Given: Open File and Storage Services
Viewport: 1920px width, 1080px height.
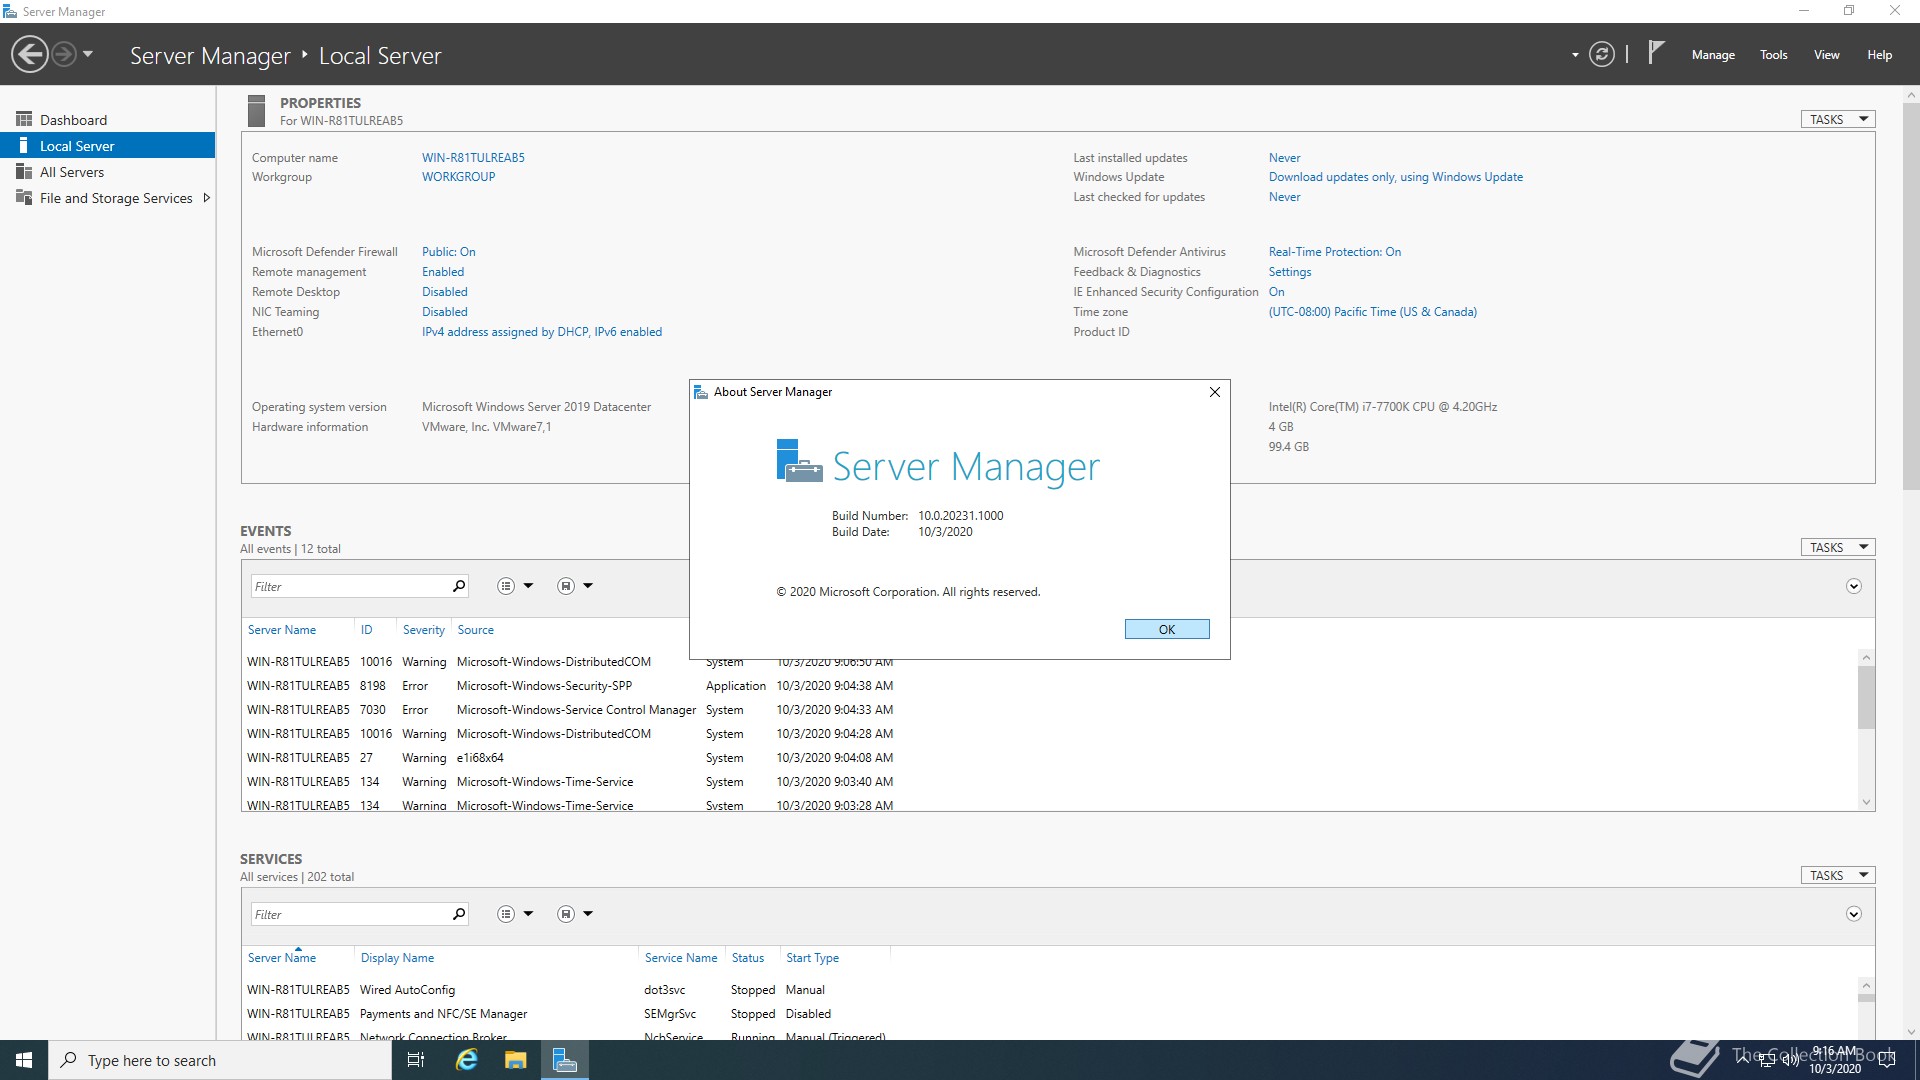Looking at the screenshot, I should 116,198.
